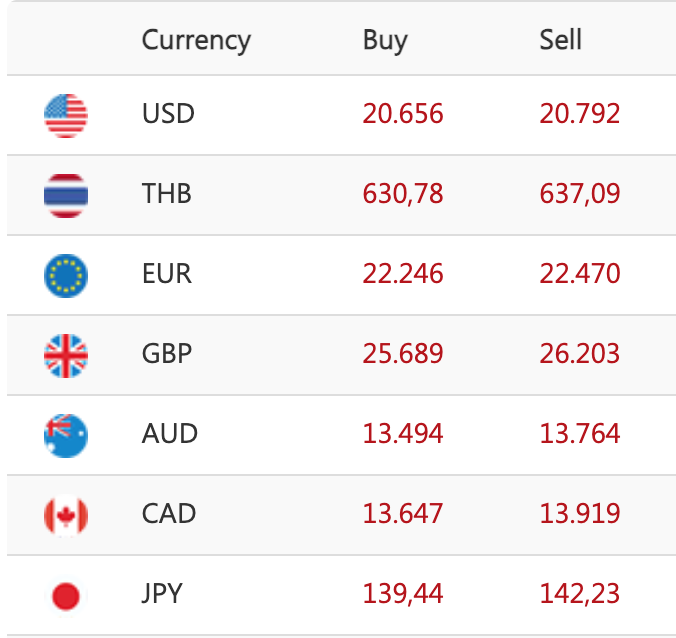The image size is (676, 638).
Task: Select the USD currency label
Action: (168, 114)
